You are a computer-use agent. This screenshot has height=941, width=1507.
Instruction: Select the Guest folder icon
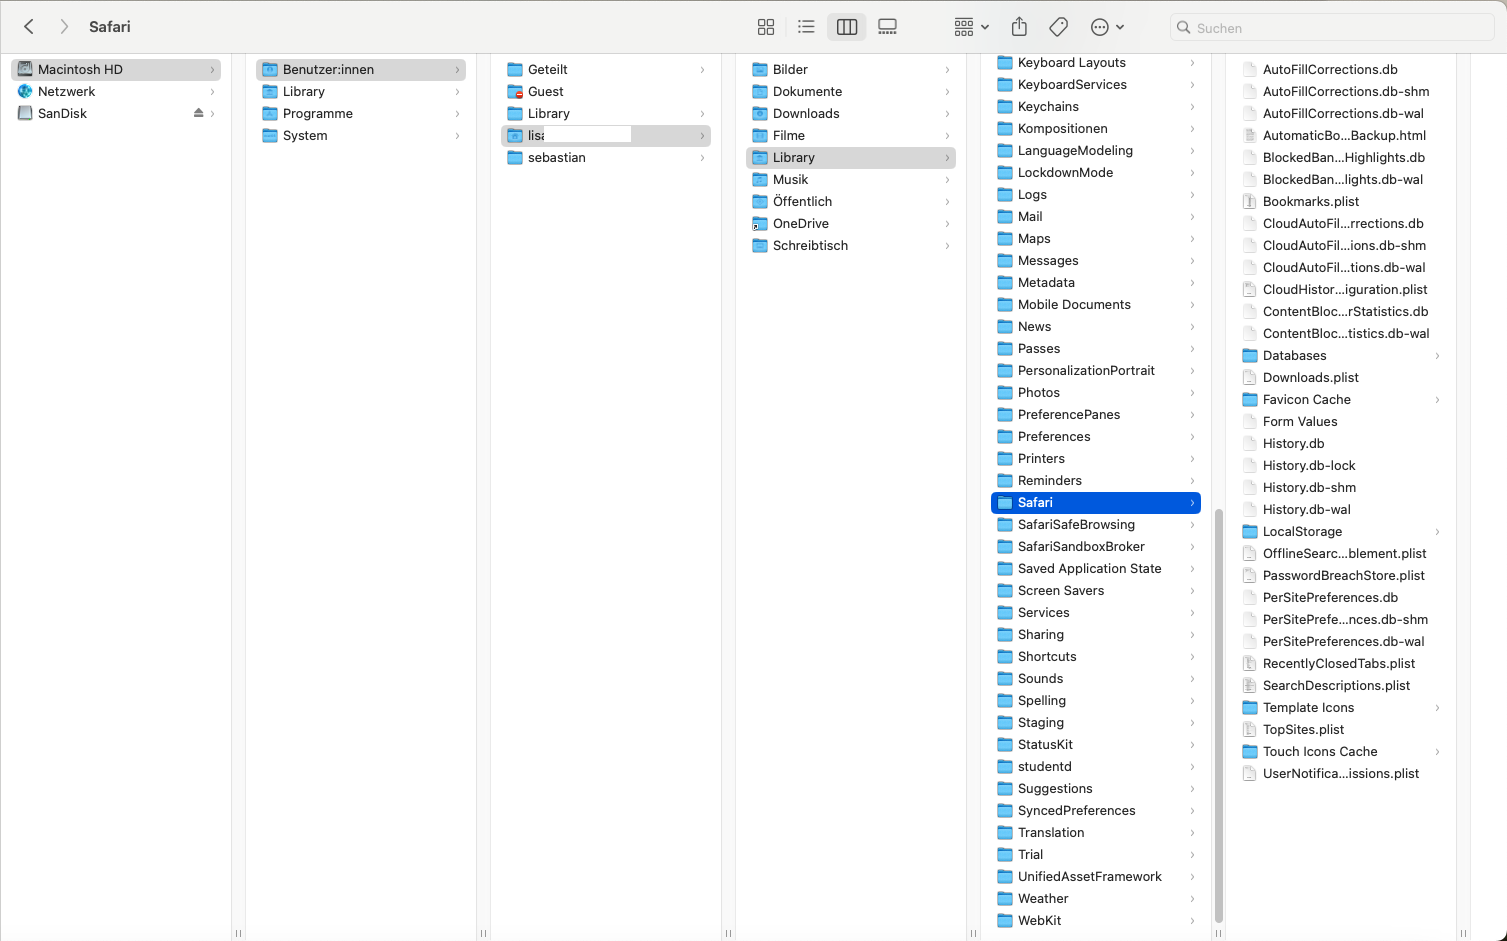pyautogui.click(x=515, y=91)
